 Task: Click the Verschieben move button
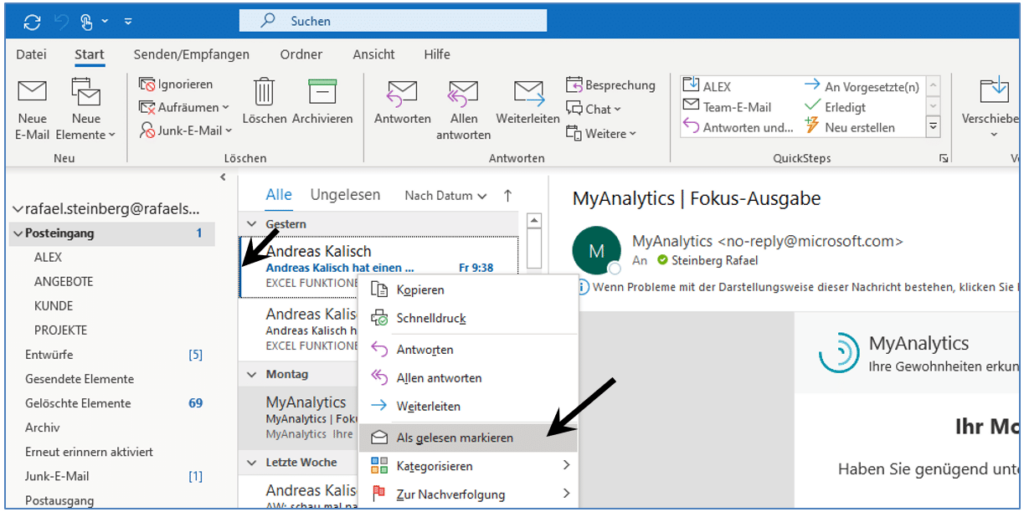pos(989,108)
